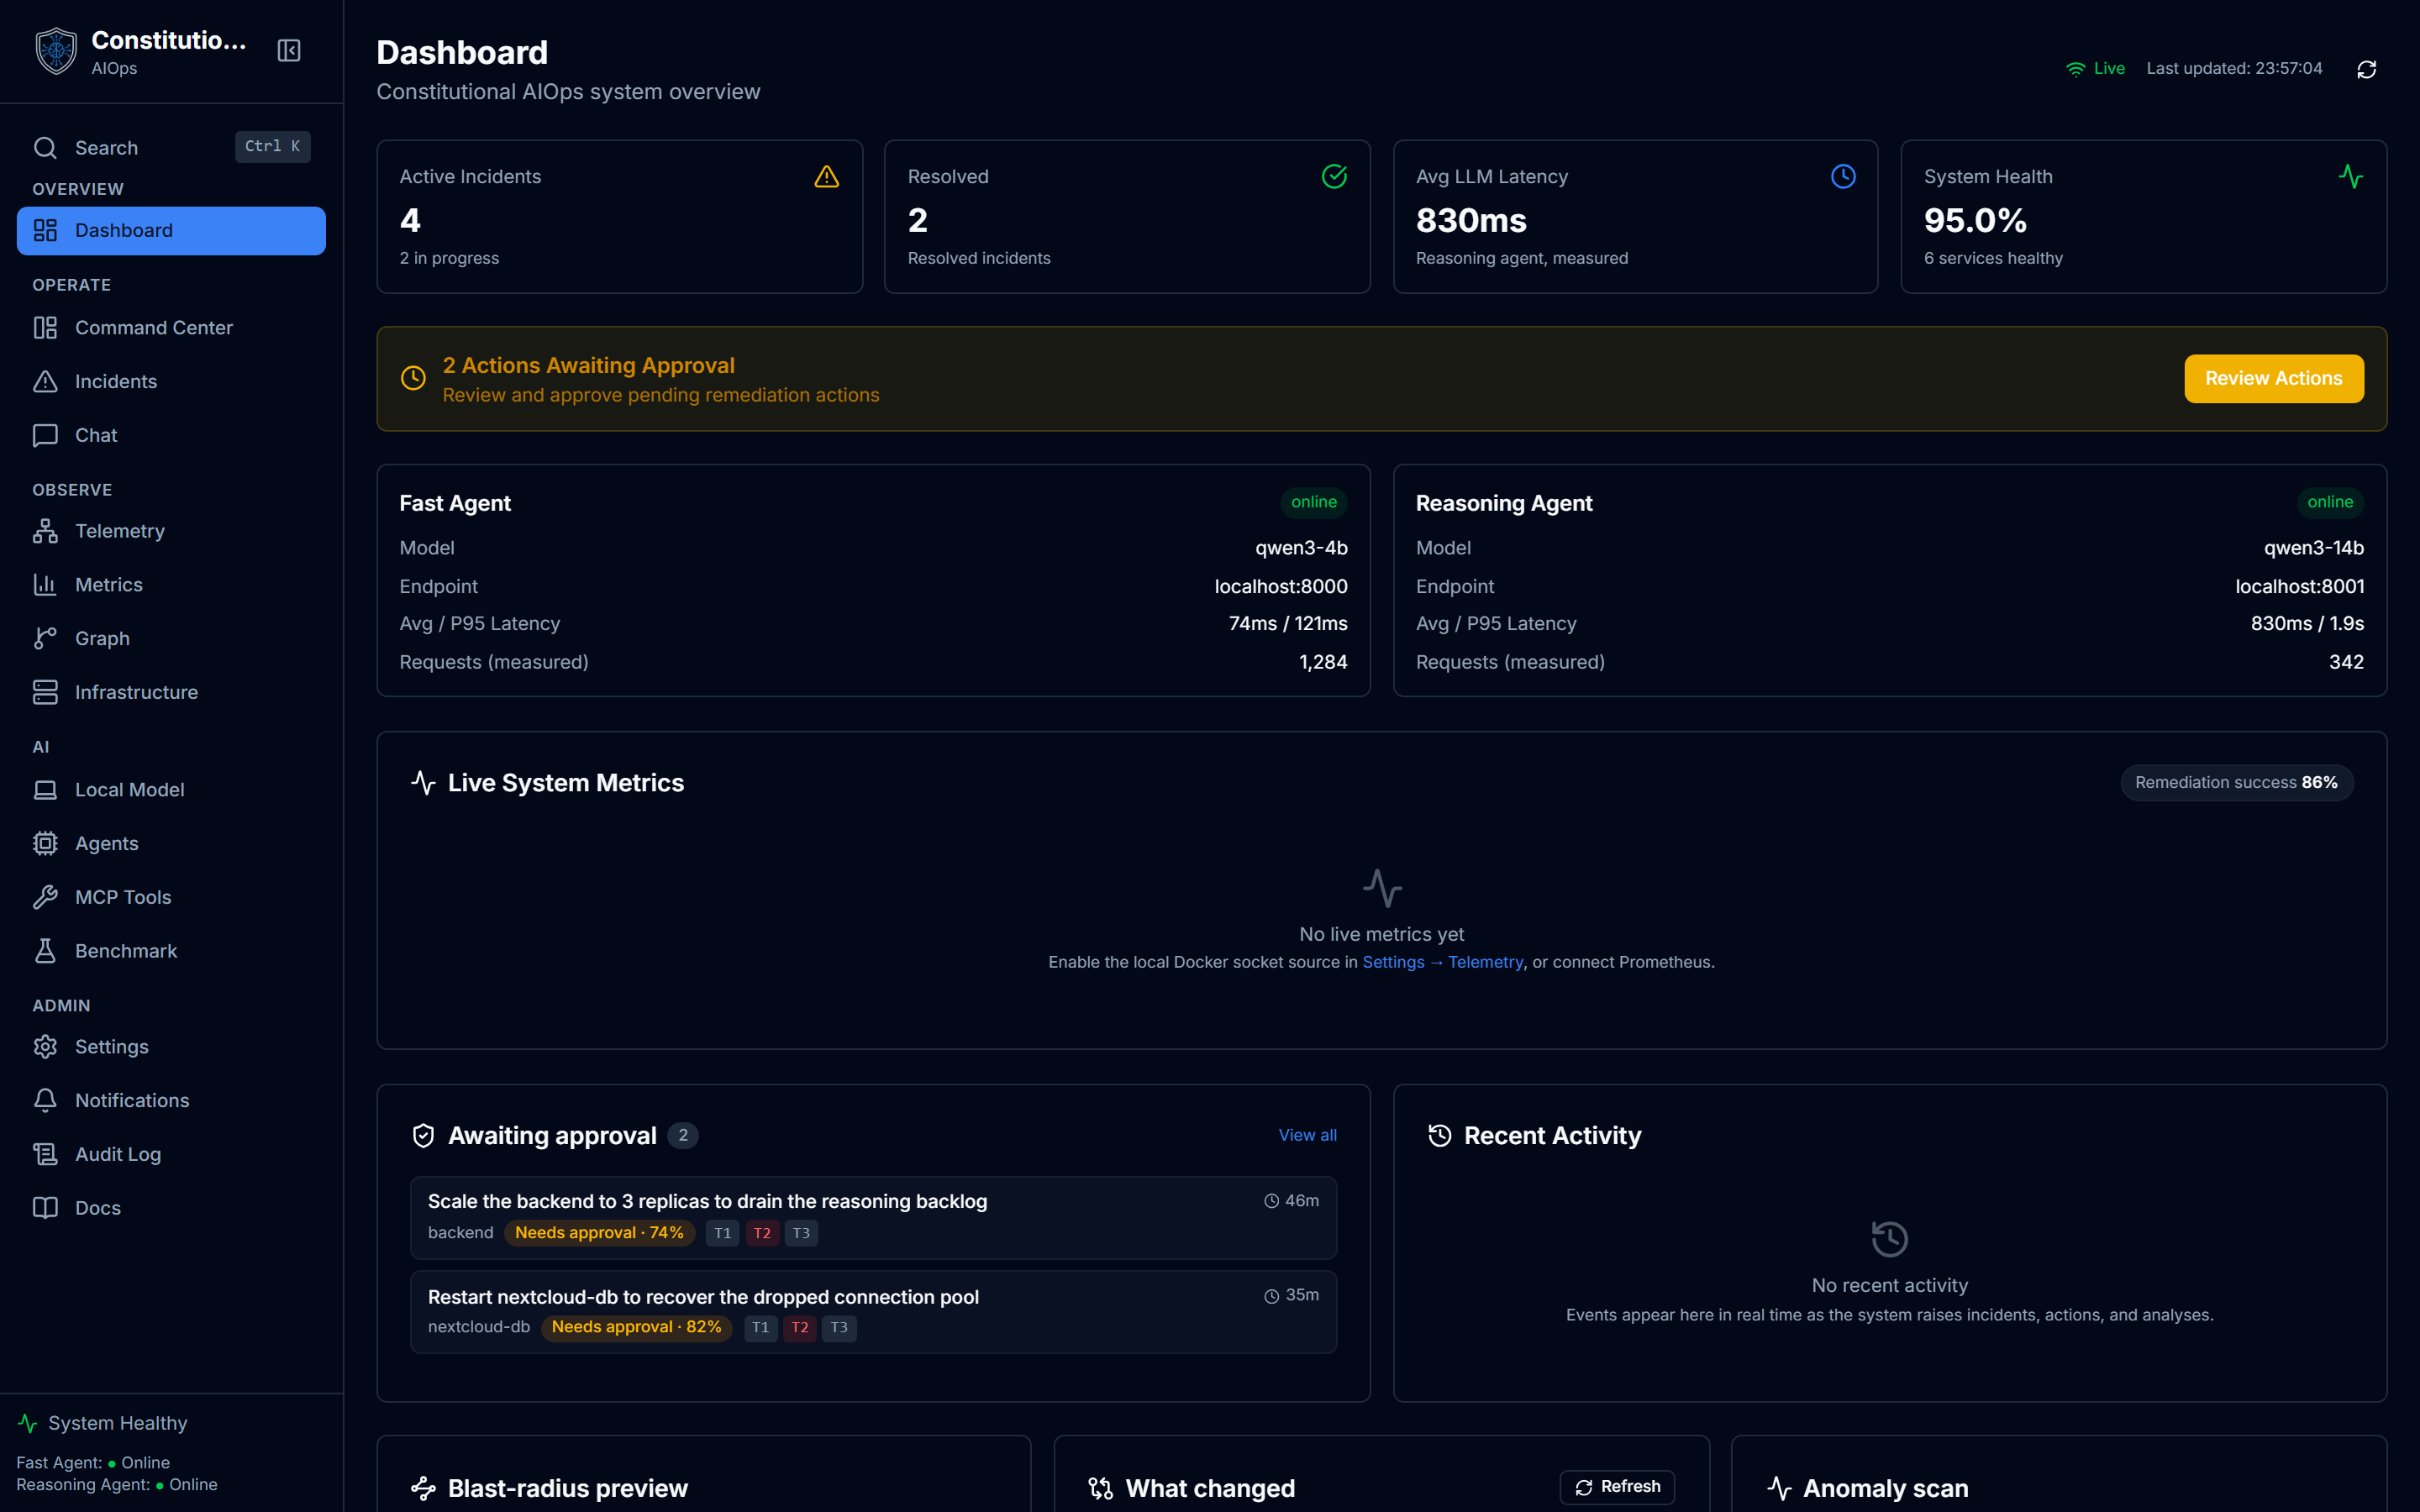Click the Anomaly scan pulse icon

[1779, 1489]
